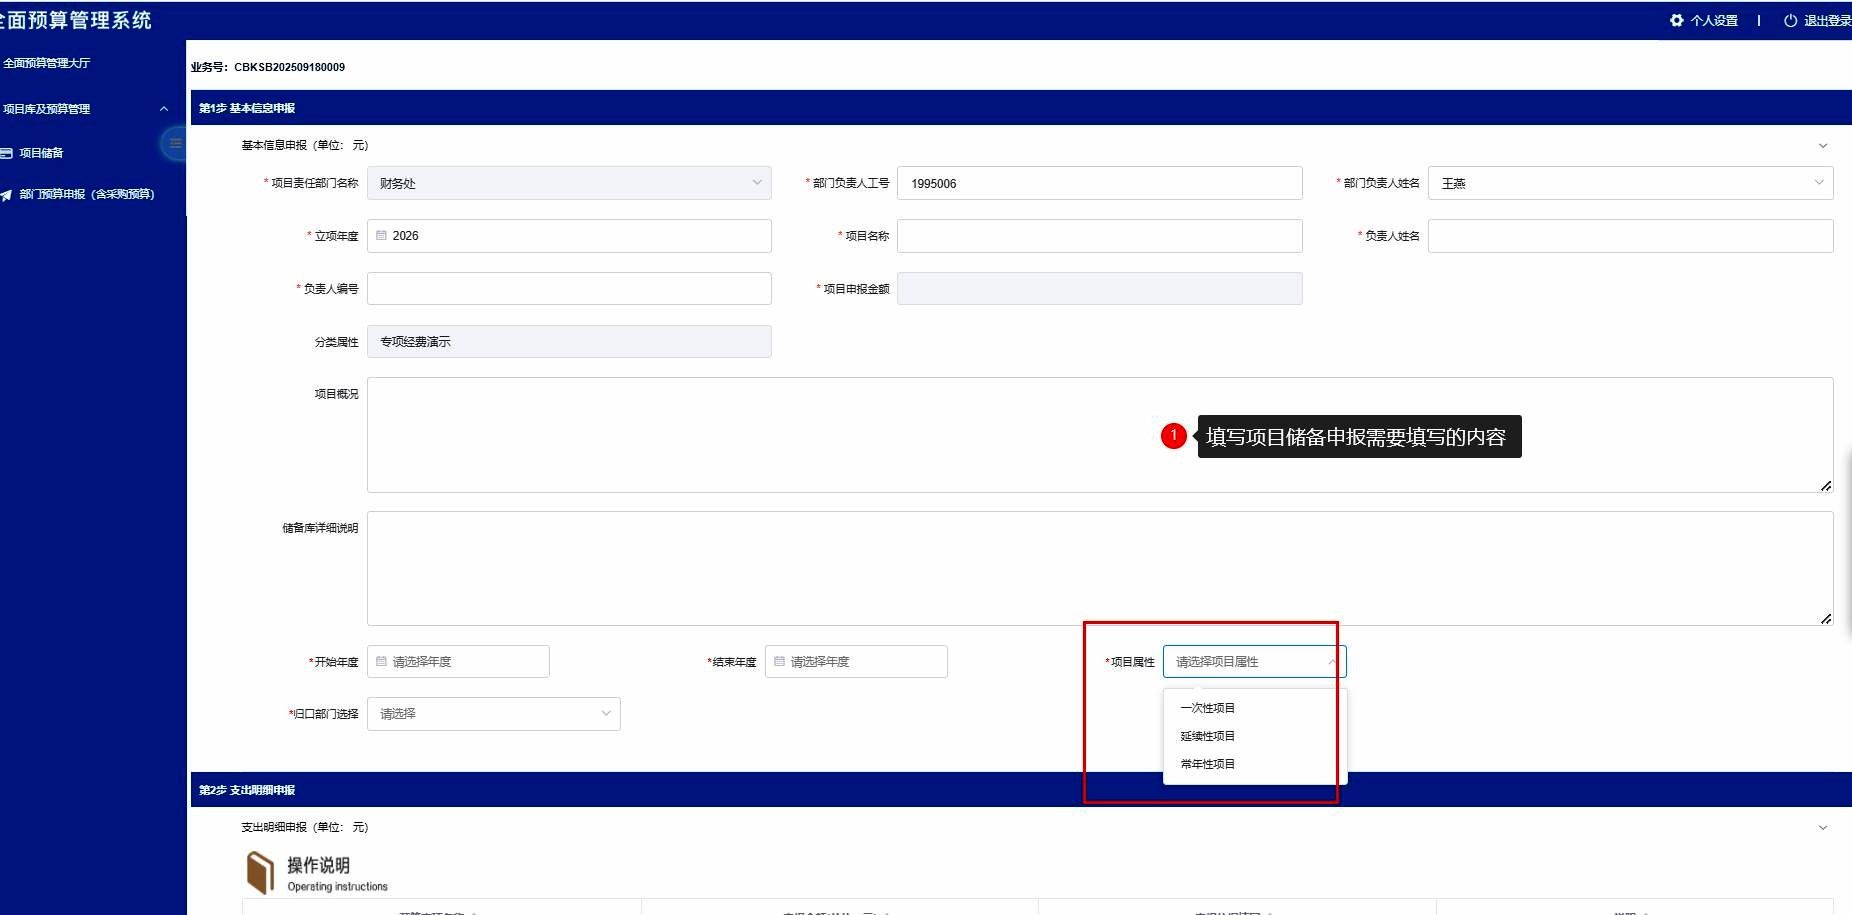
Task: Collapse the 基本信息申报 section chevron
Action: coord(1822,146)
